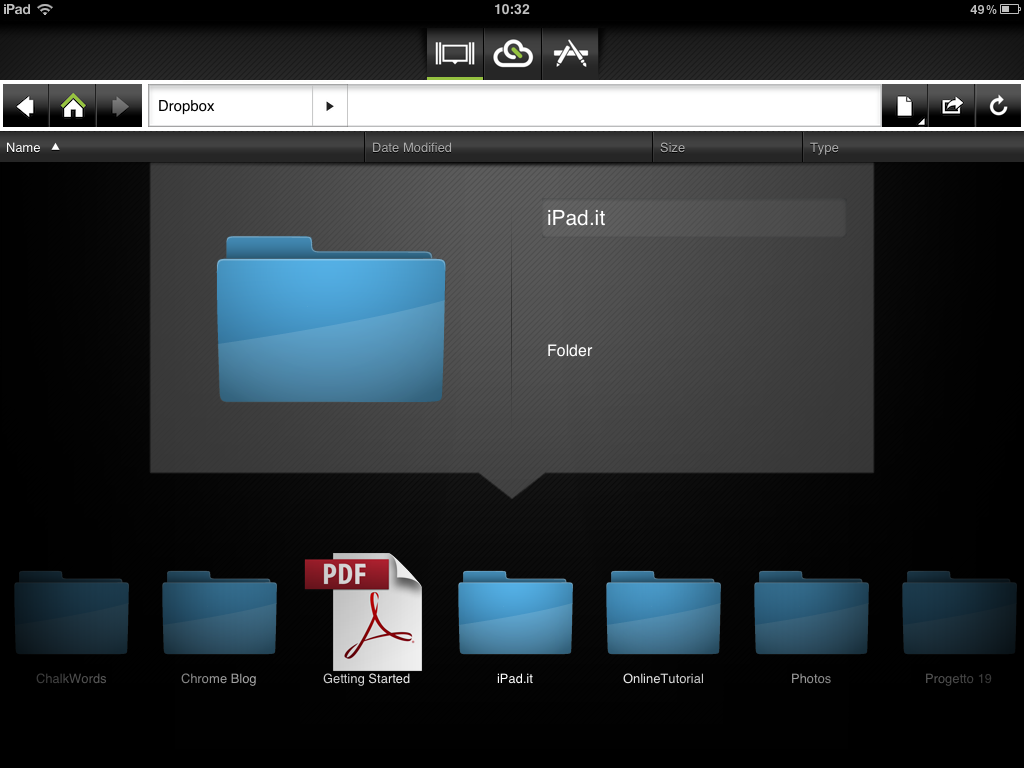Select the OnlineTutorial folder
This screenshot has width=1024, height=768.
tap(663, 615)
